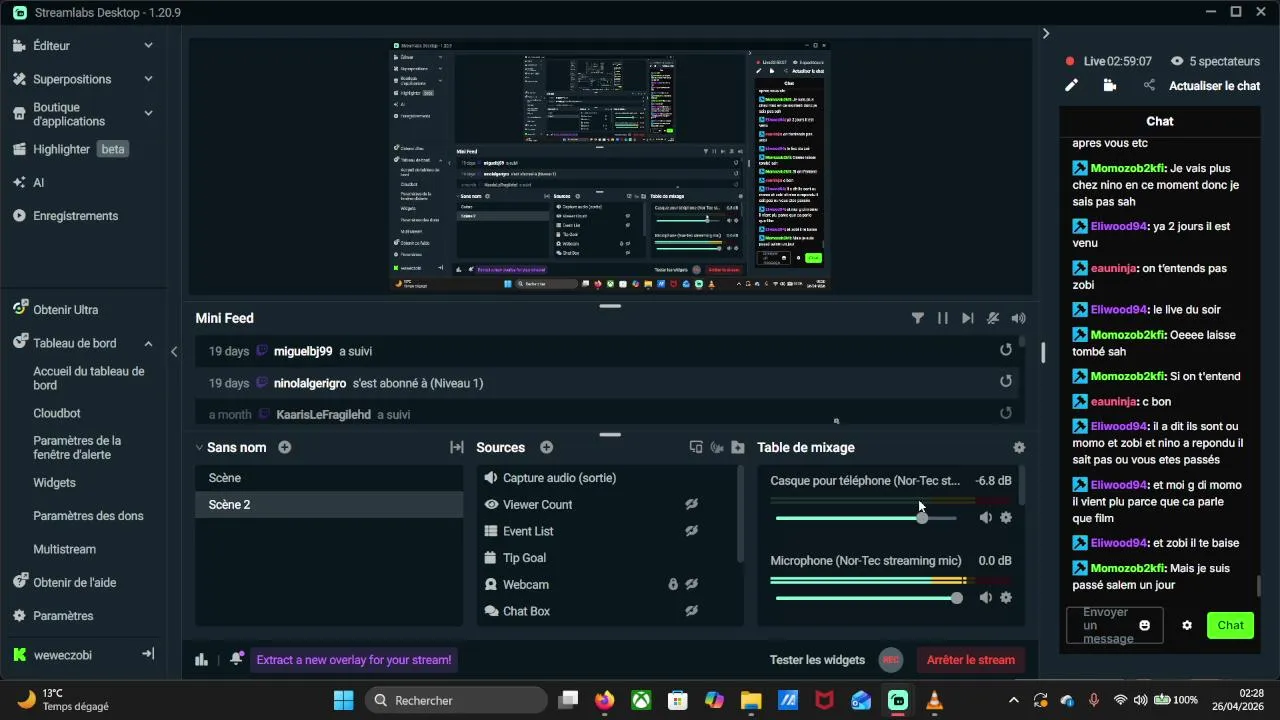Viewport: 1280px width, 720px height.
Task: Open Enregistrements in sidebar
Action: point(75,216)
